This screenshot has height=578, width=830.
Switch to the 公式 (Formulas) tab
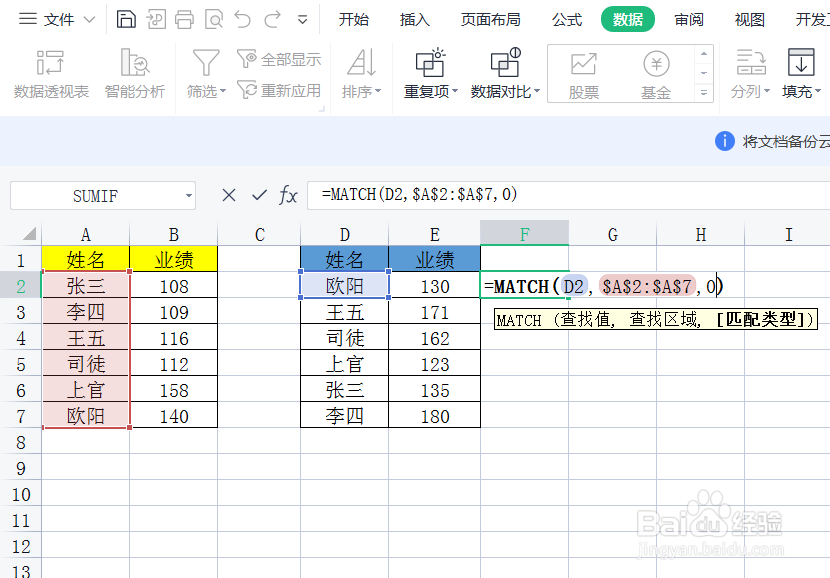pyautogui.click(x=566, y=19)
